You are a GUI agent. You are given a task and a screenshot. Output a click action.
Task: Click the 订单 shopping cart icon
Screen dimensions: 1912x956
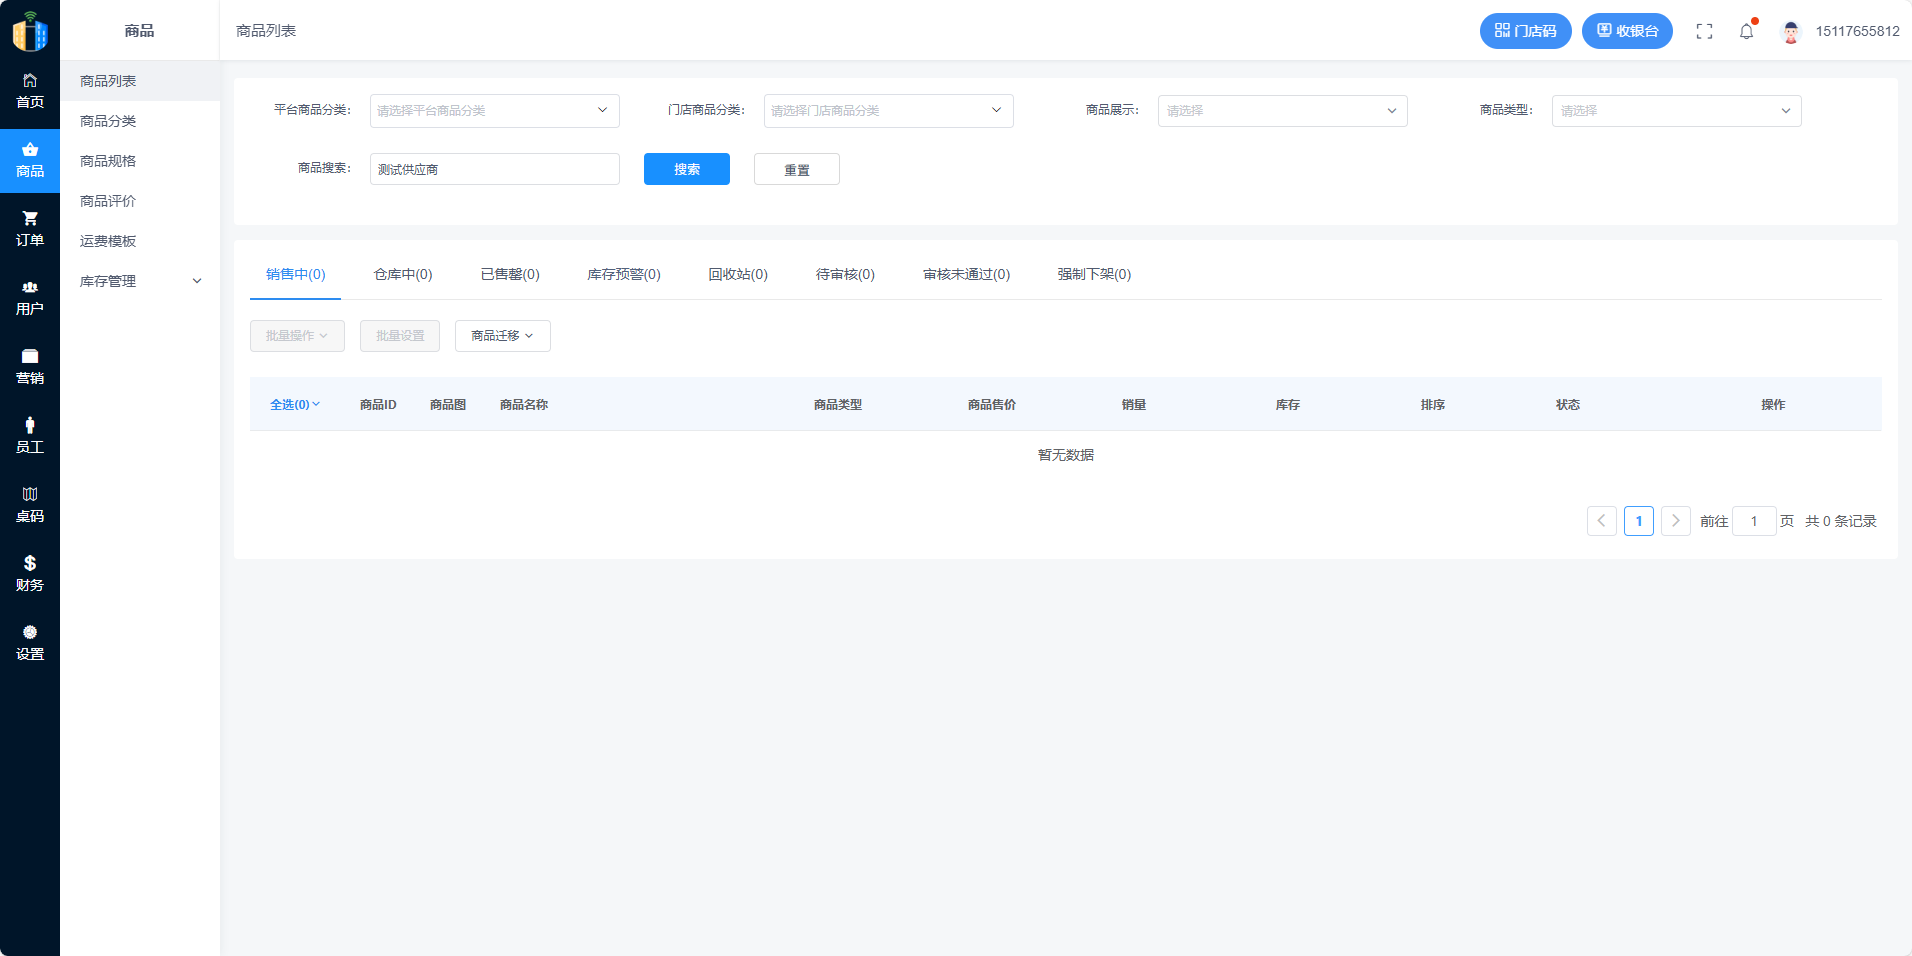click(30, 219)
